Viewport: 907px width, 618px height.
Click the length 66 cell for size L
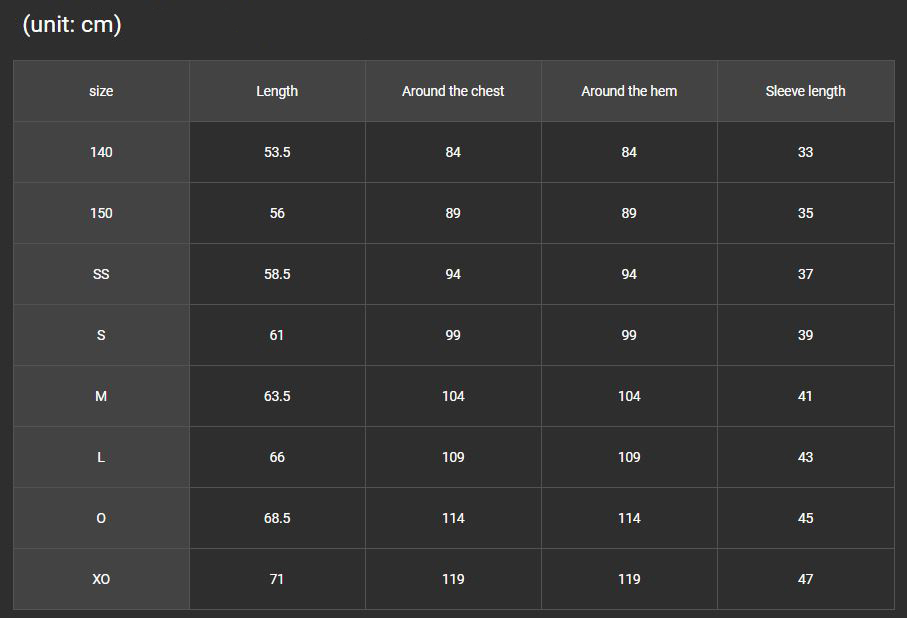(x=277, y=457)
